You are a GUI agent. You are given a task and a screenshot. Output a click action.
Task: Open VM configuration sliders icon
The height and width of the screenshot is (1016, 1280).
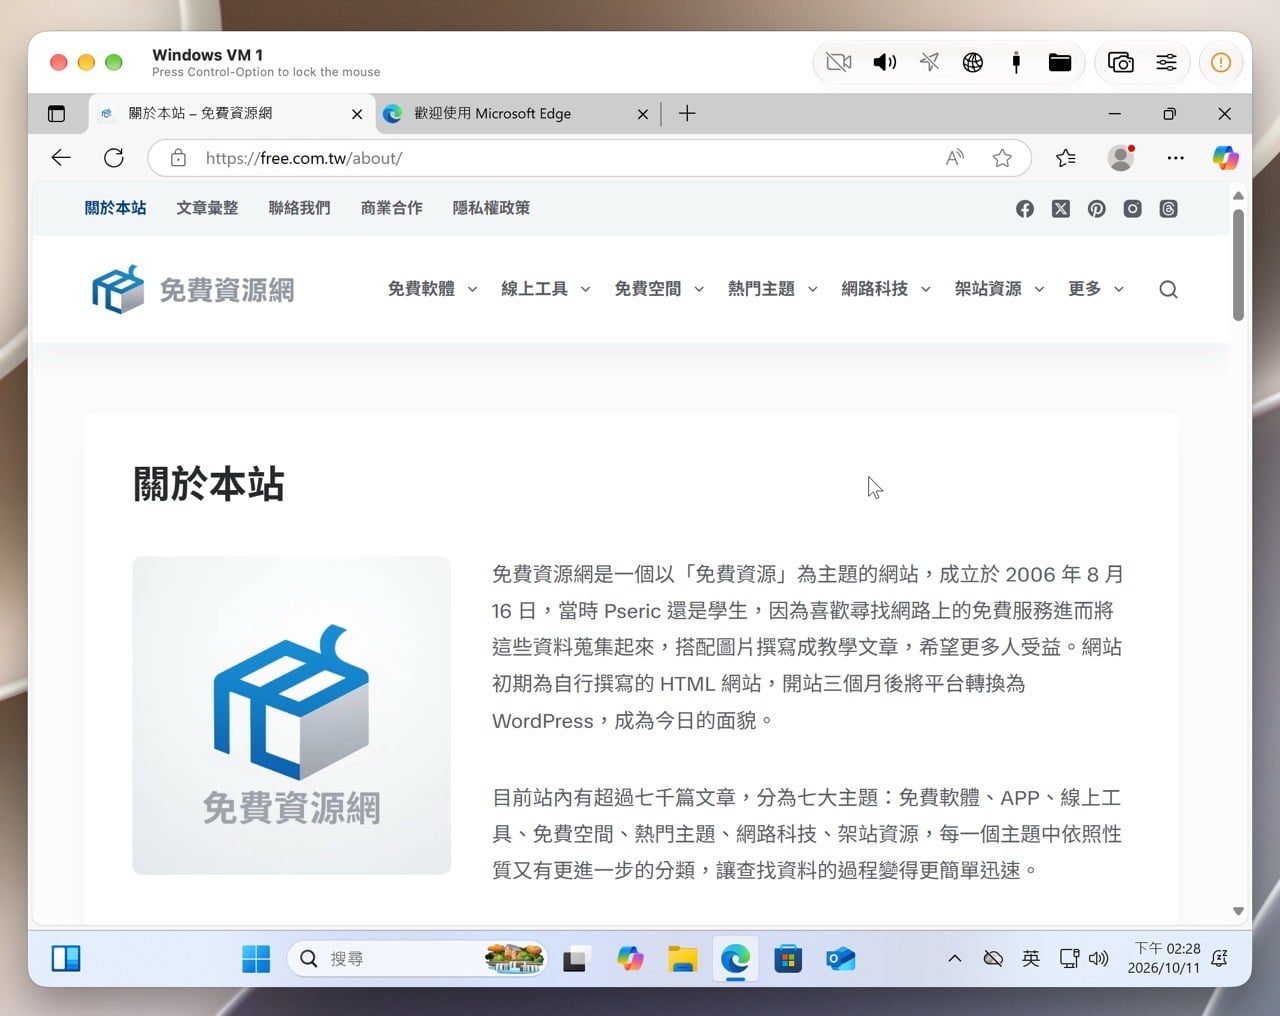1166,63
